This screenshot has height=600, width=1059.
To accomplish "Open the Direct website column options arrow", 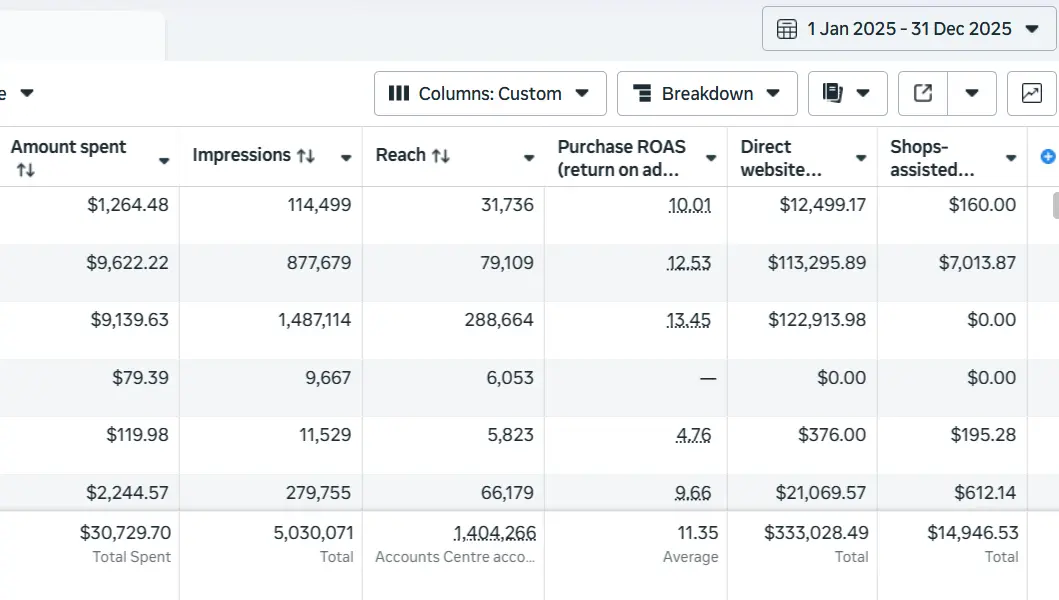I will pos(861,158).
